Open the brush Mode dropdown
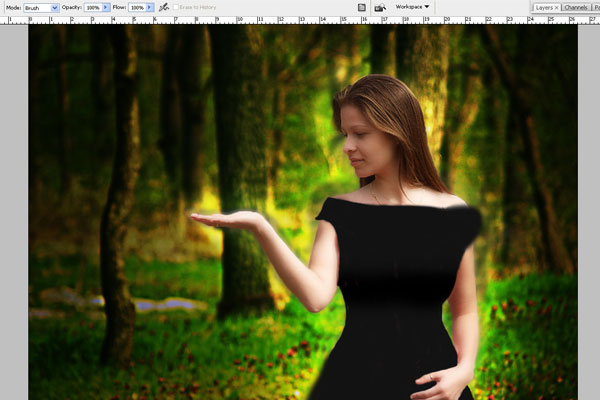 click(x=41, y=7)
